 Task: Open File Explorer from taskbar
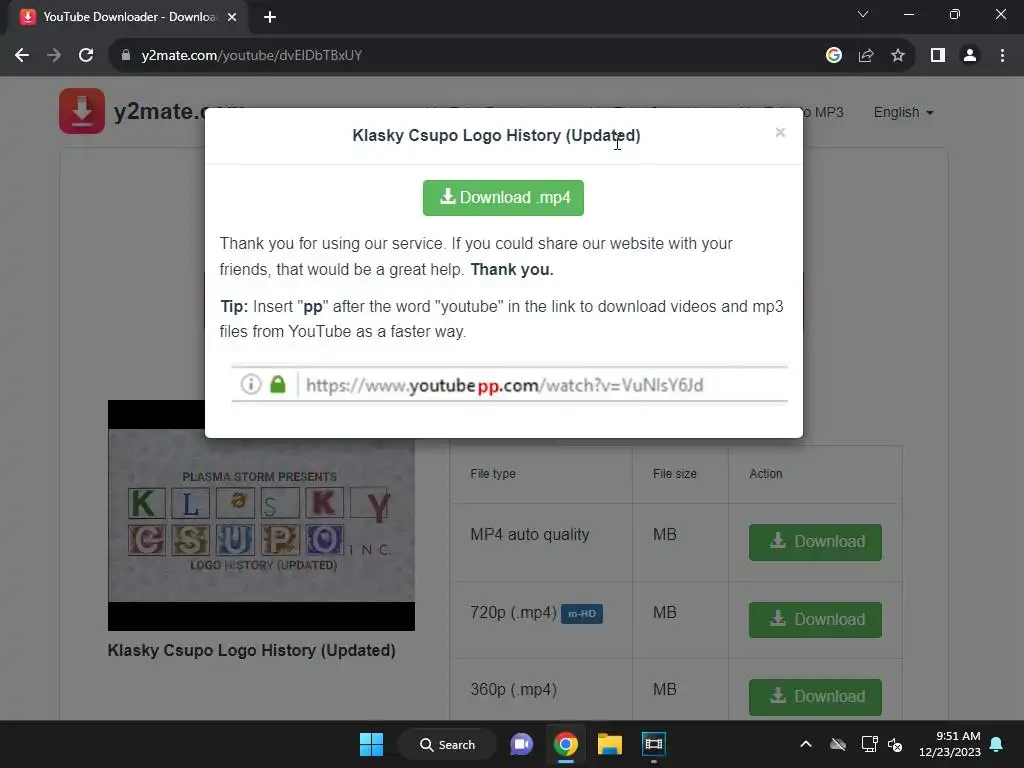pyautogui.click(x=609, y=744)
